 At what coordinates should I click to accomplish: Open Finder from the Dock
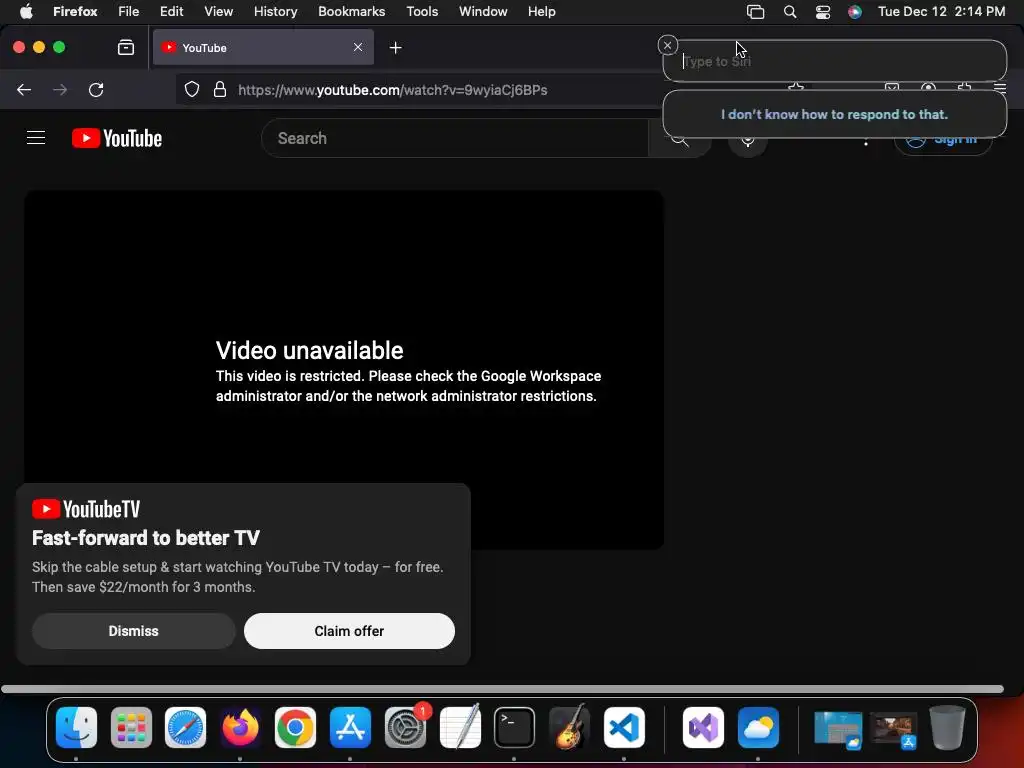[x=76, y=727]
